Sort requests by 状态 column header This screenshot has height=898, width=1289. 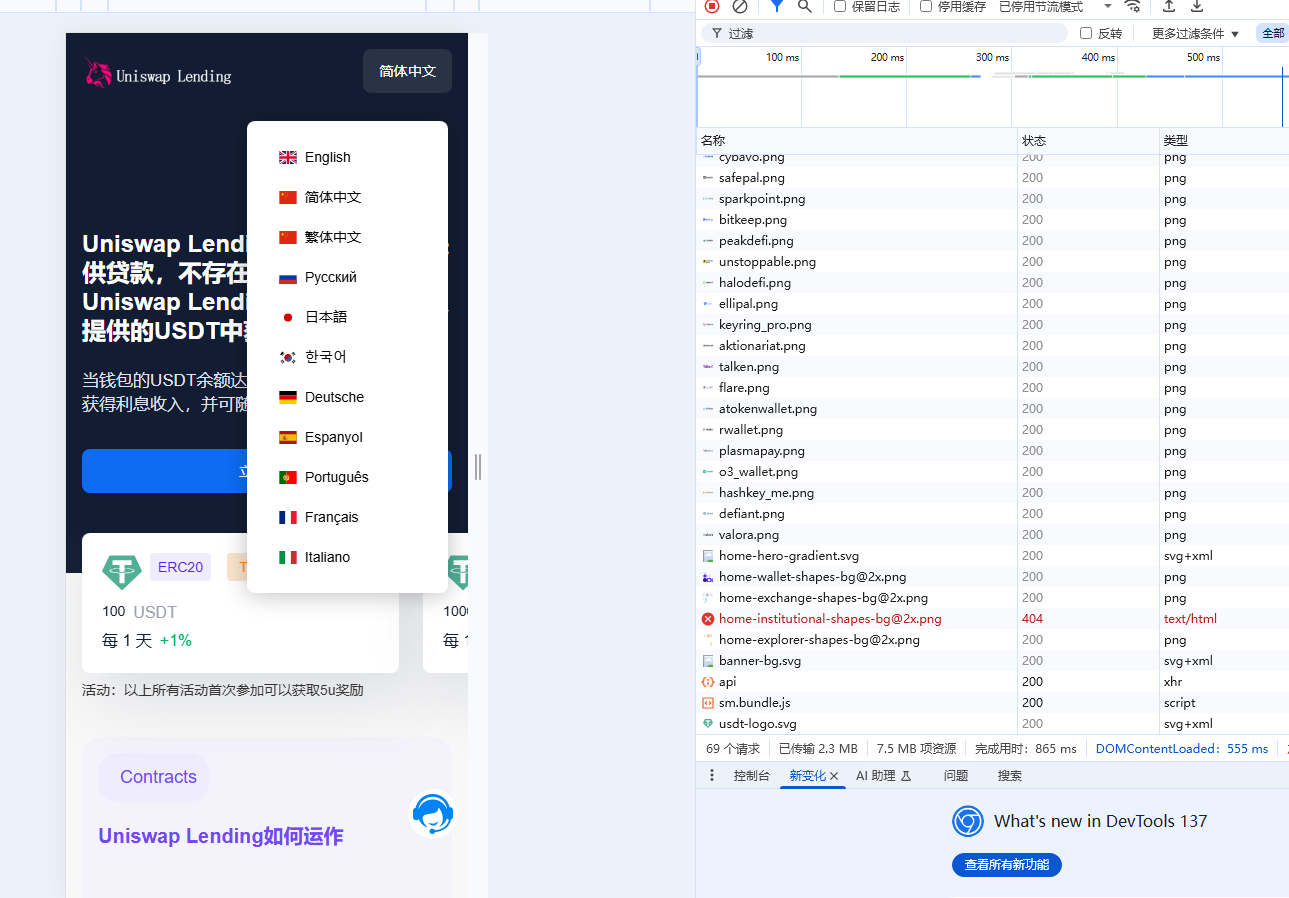point(1088,141)
